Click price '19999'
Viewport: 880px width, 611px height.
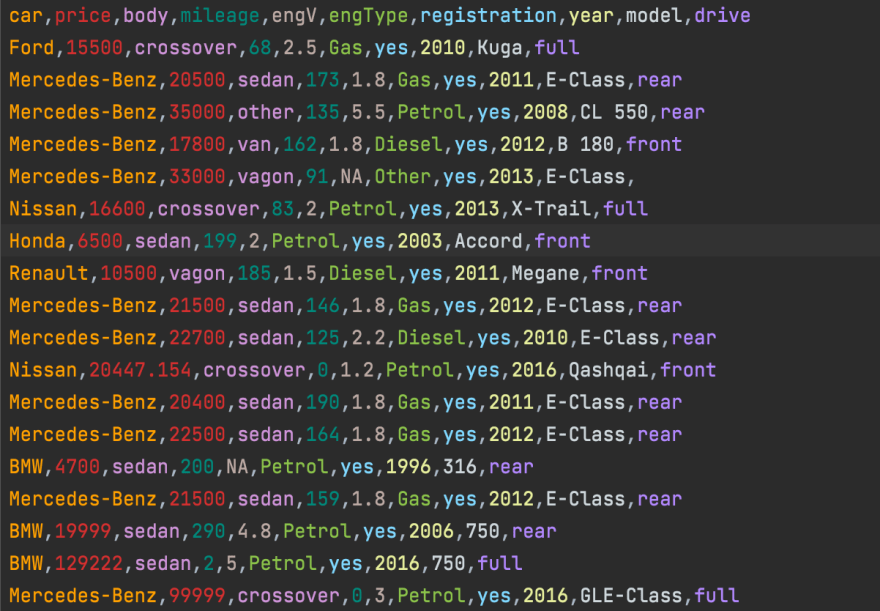[83, 532]
